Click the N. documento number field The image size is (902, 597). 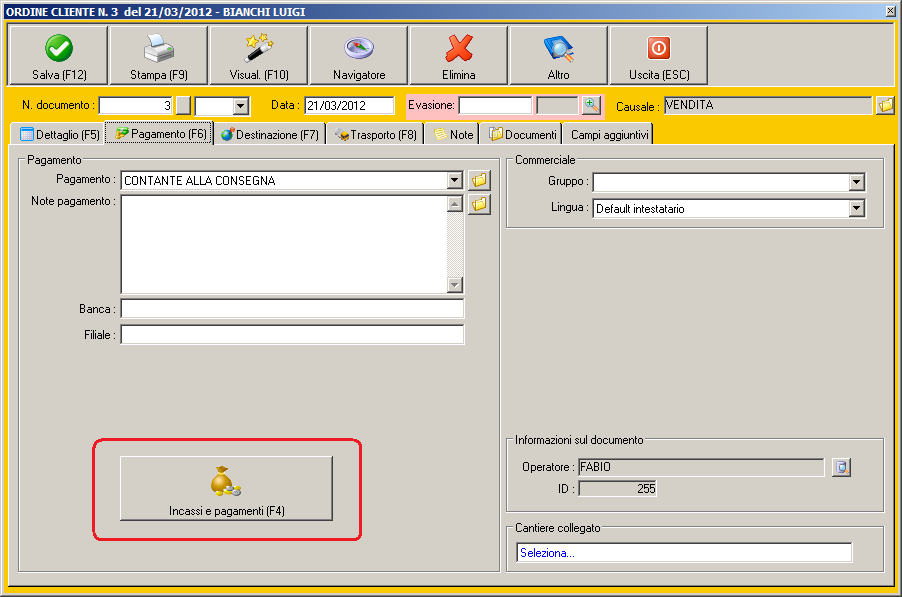point(136,106)
